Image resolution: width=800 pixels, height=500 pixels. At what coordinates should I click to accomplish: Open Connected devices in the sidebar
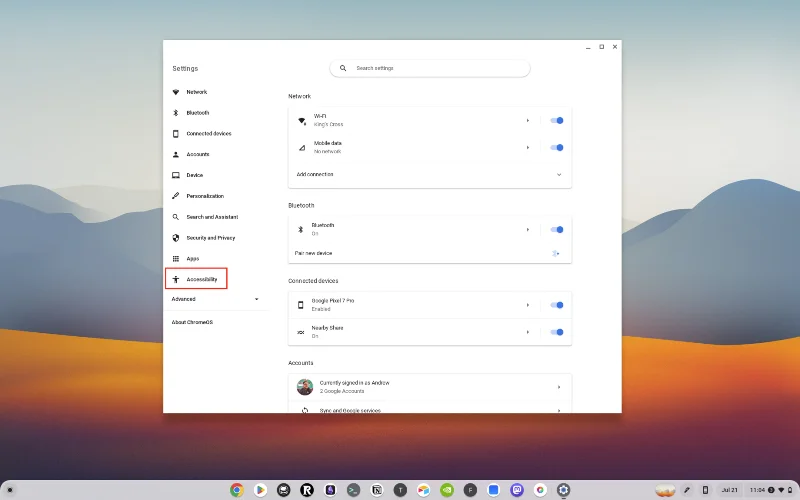point(208,134)
